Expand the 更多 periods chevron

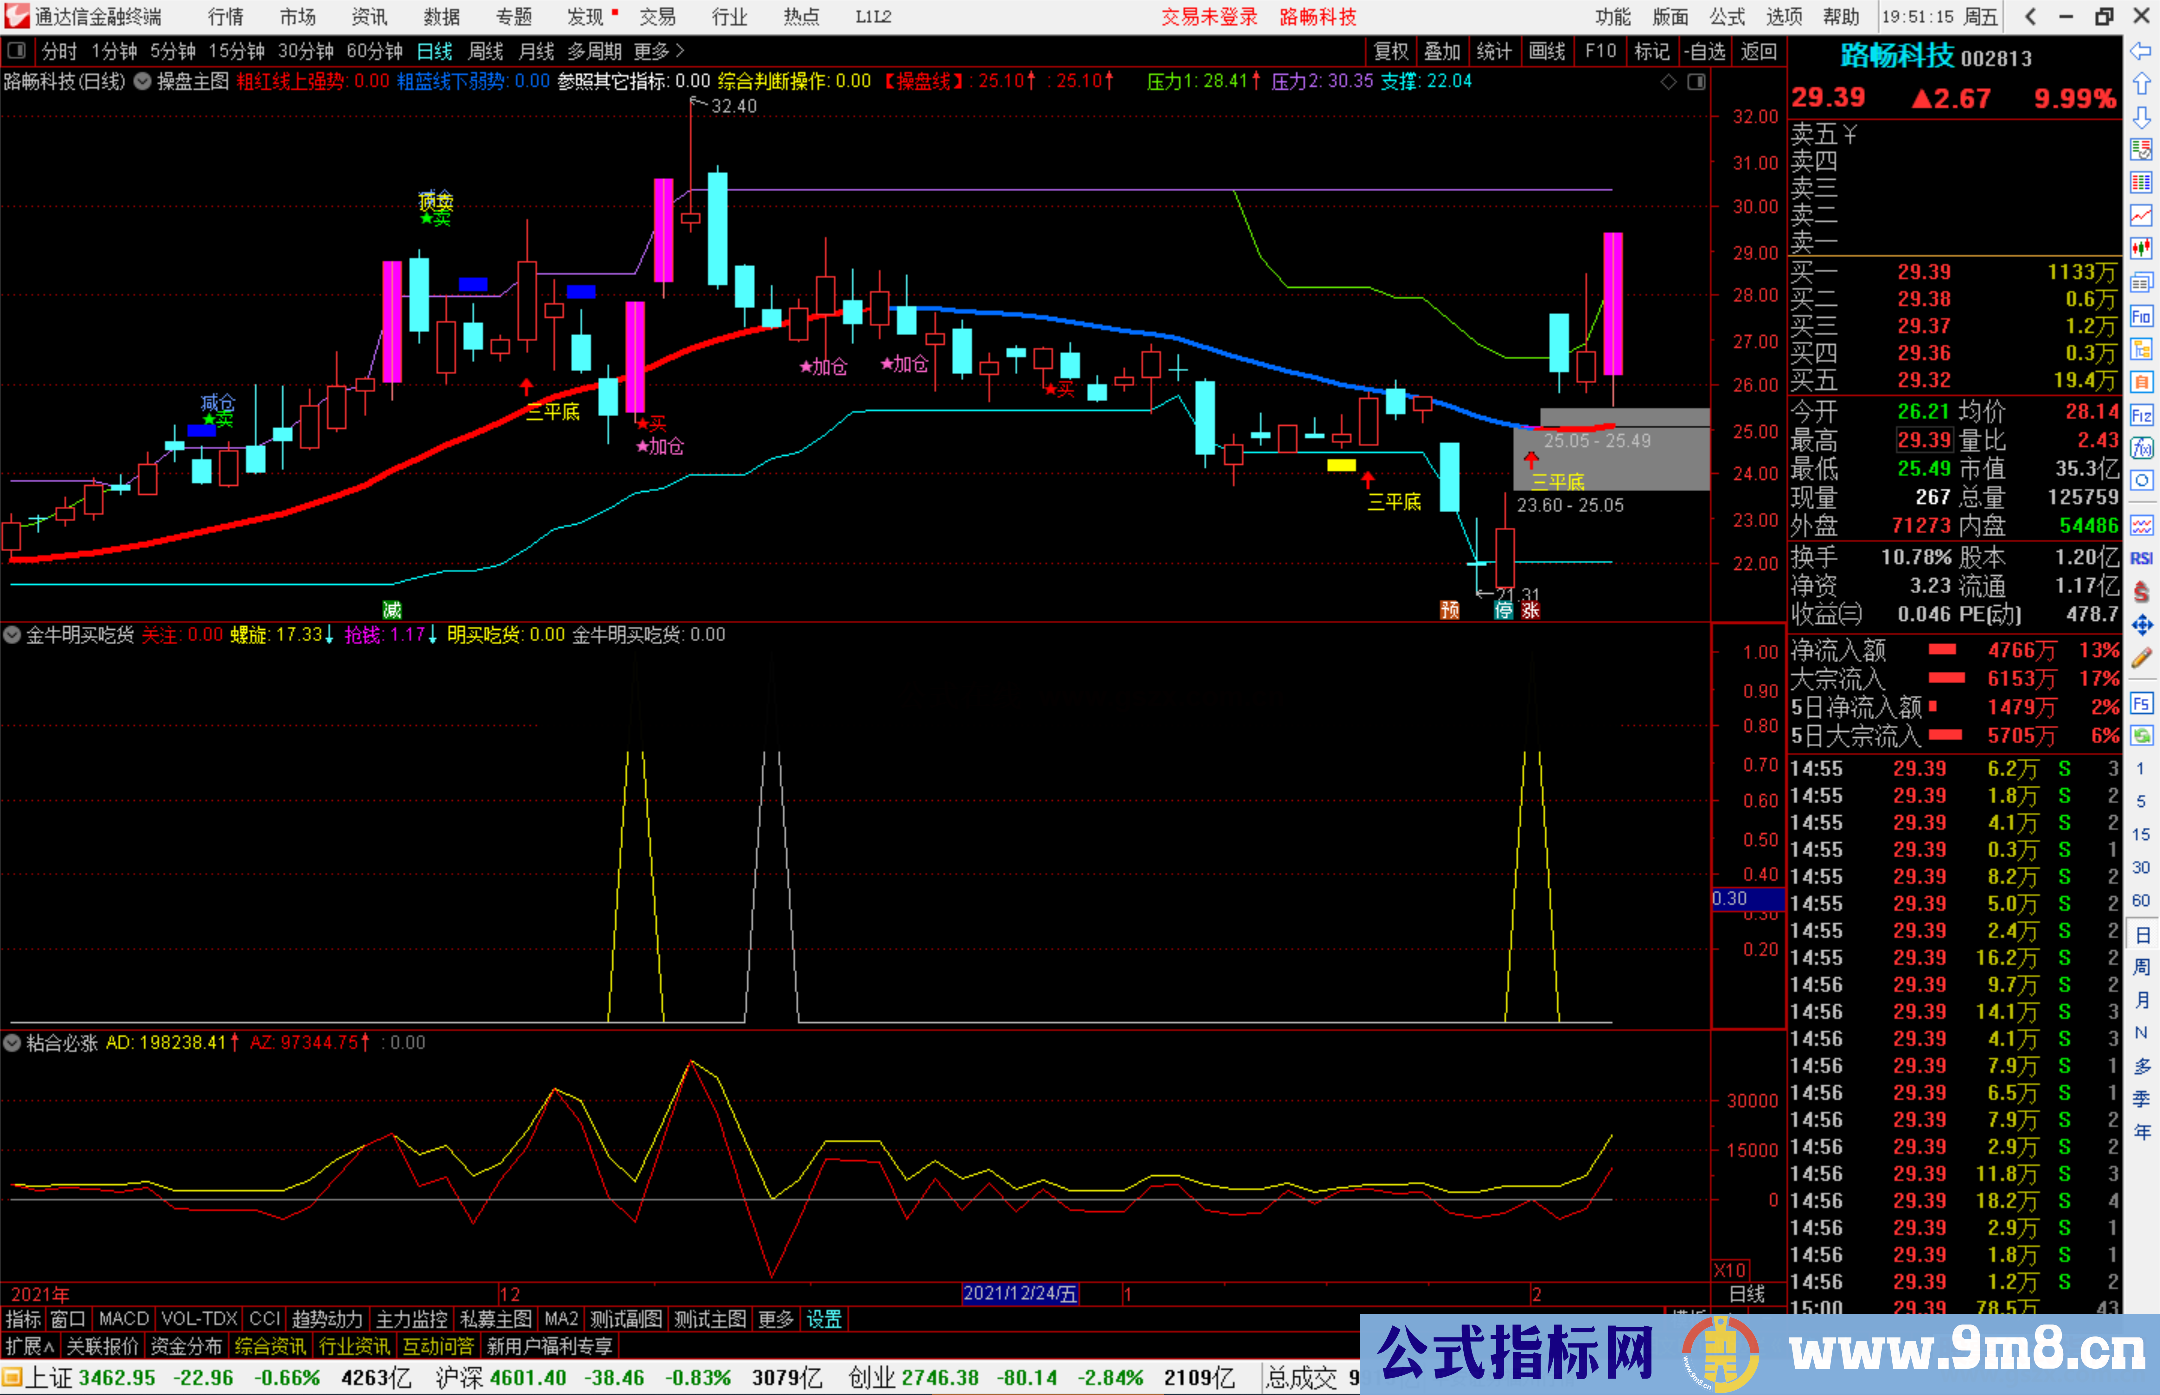pos(680,51)
